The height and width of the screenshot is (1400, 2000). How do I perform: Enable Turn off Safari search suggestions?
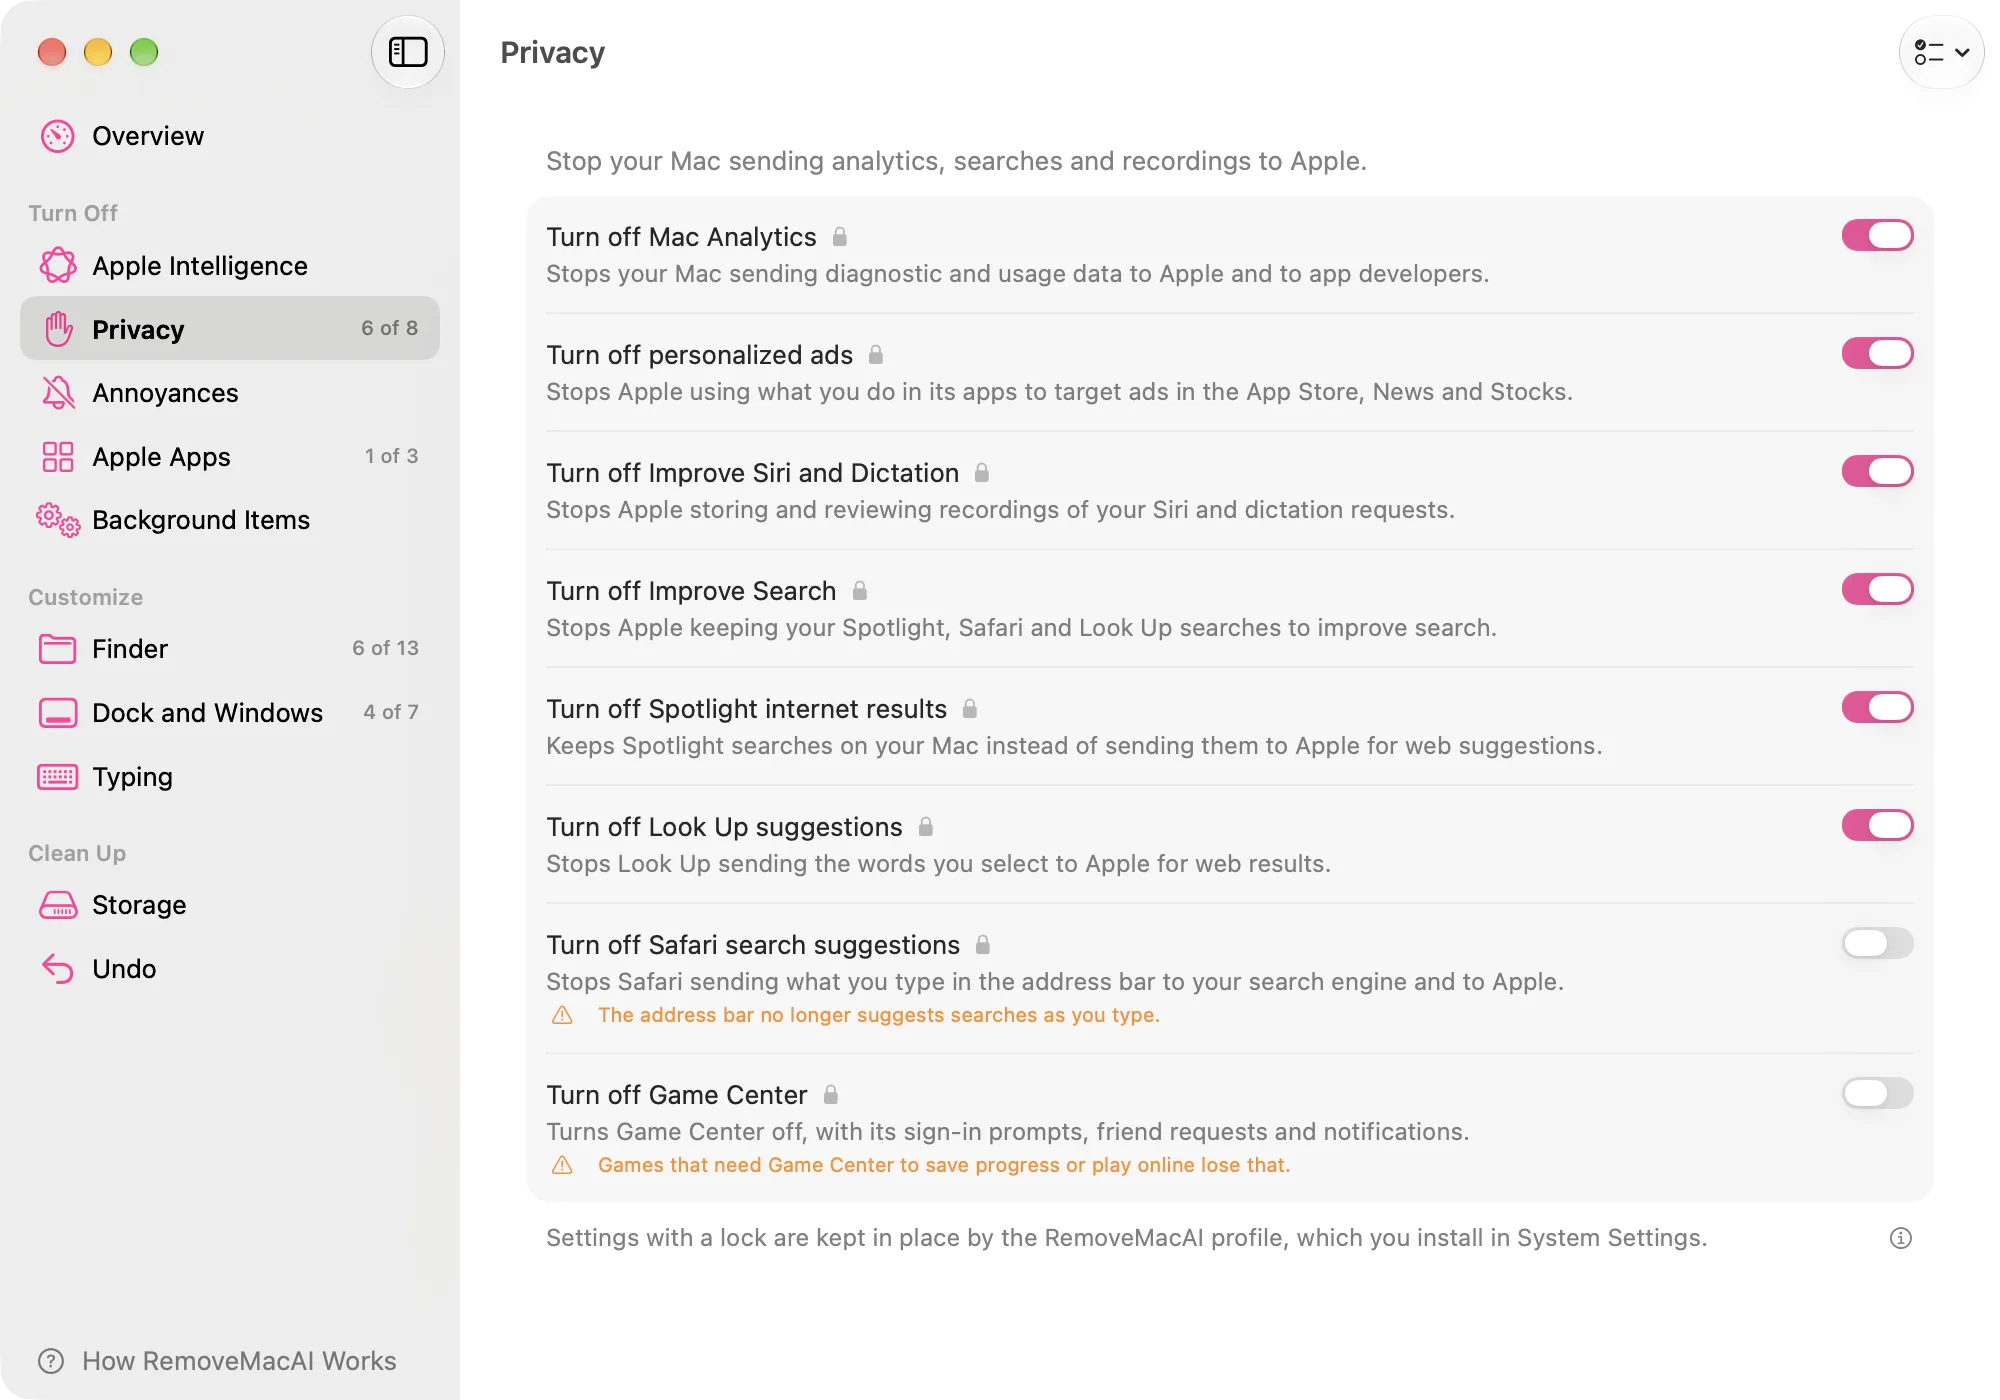1877,944
